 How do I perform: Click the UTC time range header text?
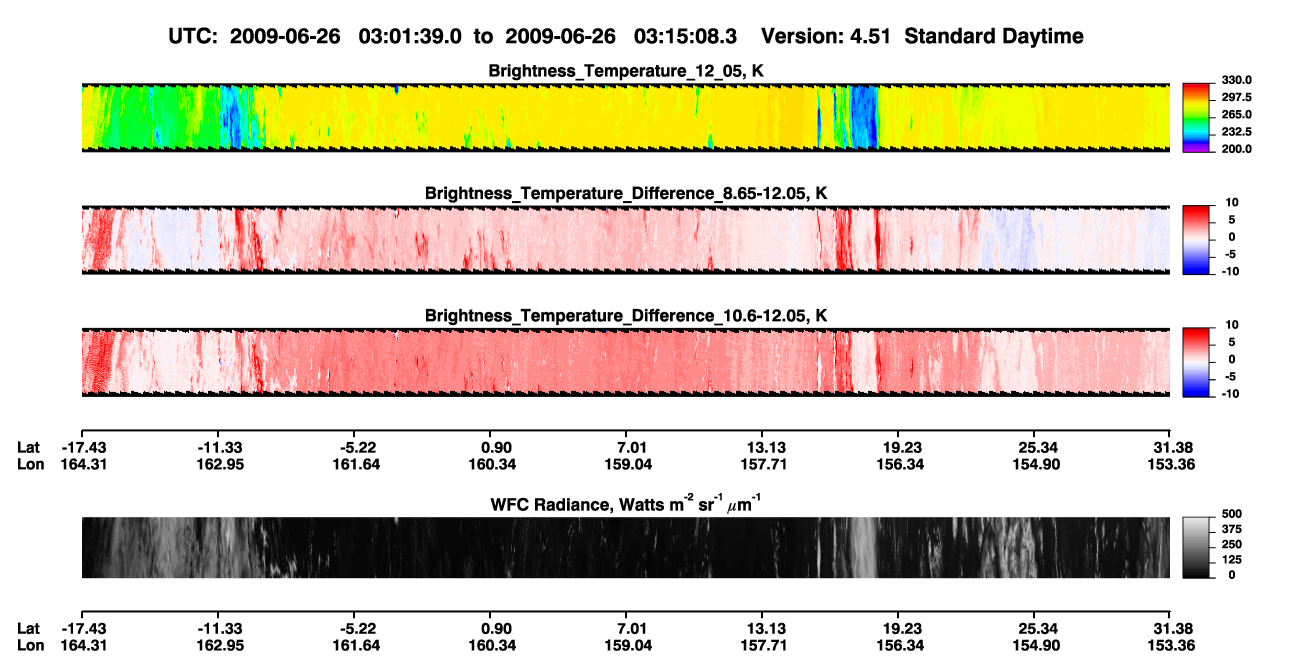[x=455, y=36]
